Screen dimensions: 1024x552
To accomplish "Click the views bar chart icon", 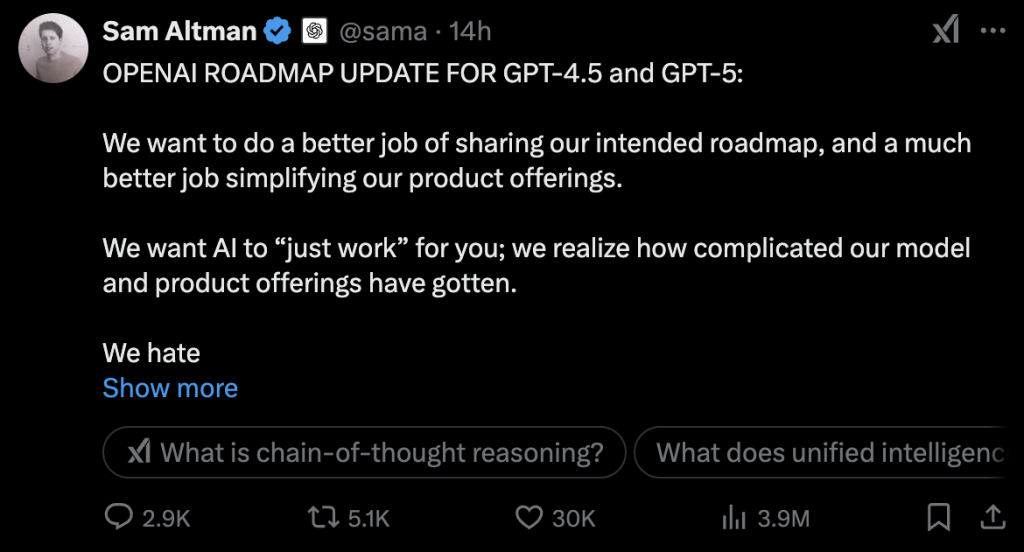I will tap(735, 517).
